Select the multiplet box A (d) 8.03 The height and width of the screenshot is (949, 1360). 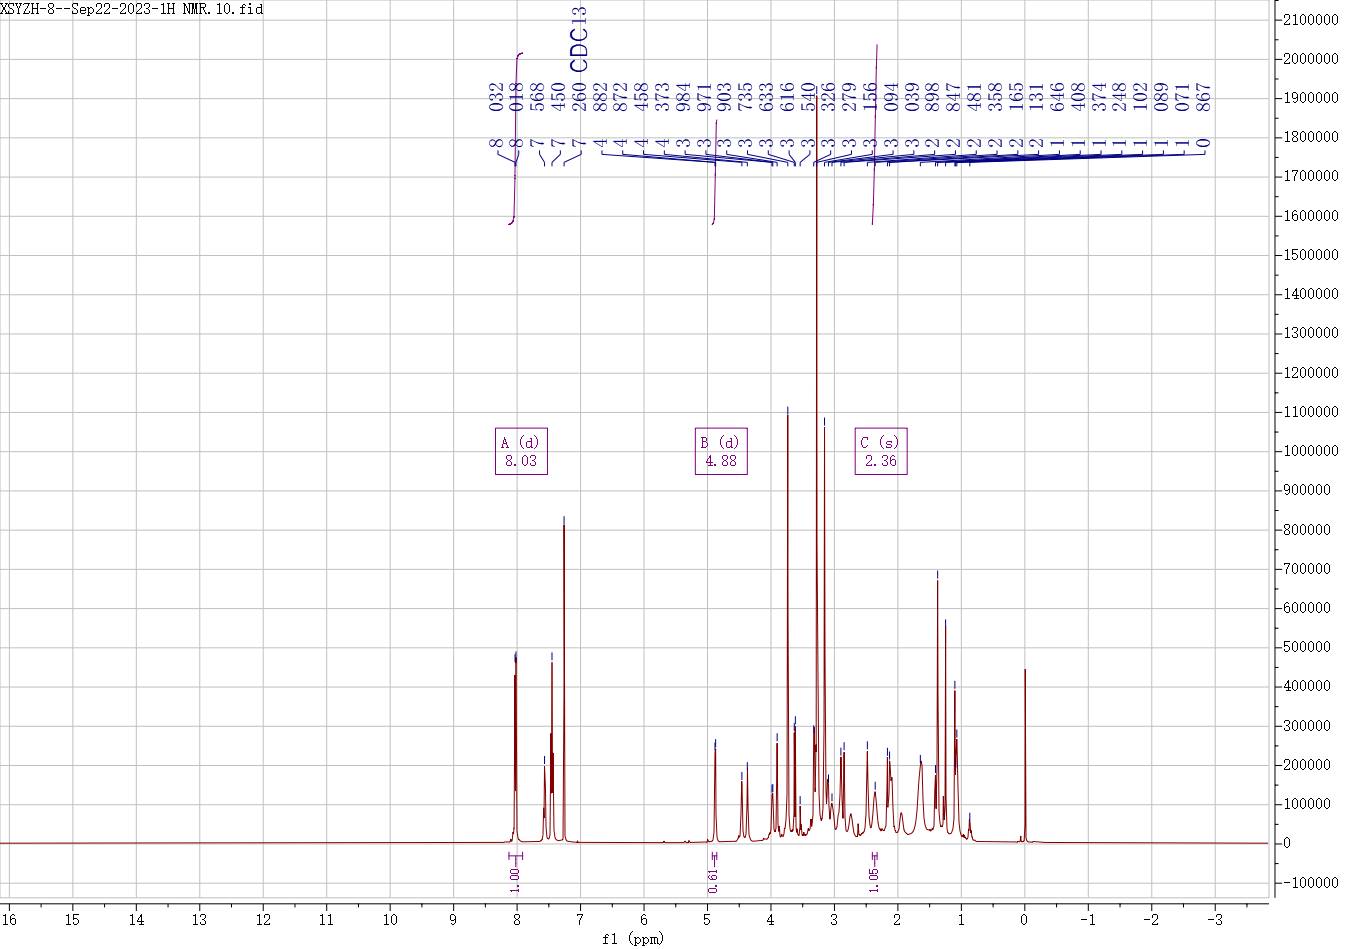(521, 451)
